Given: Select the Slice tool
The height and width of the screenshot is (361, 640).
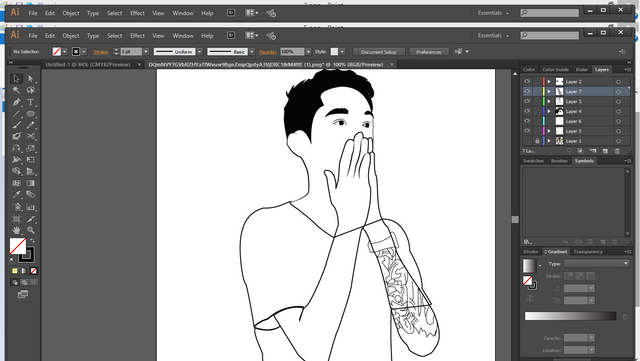Looking at the screenshot, I should tap(31, 219).
